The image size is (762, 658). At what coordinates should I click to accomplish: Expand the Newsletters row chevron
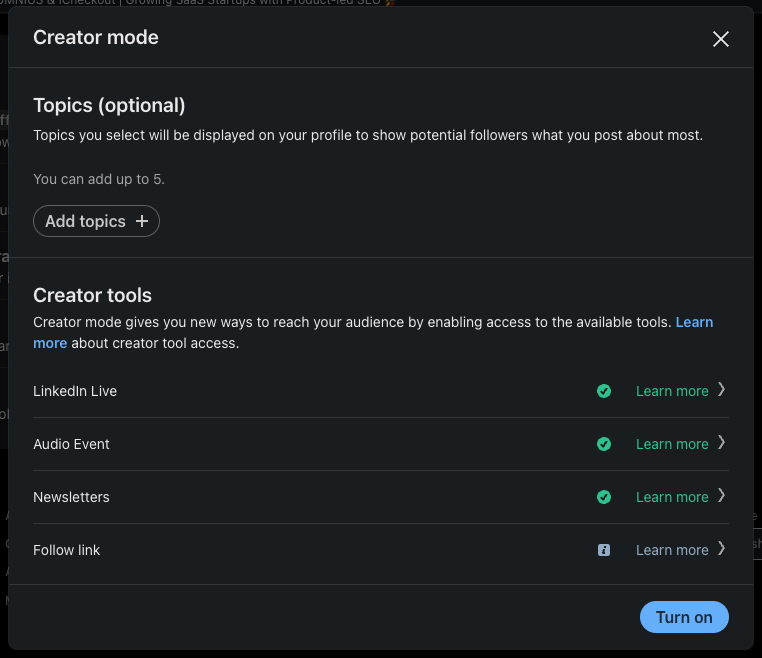(722, 496)
